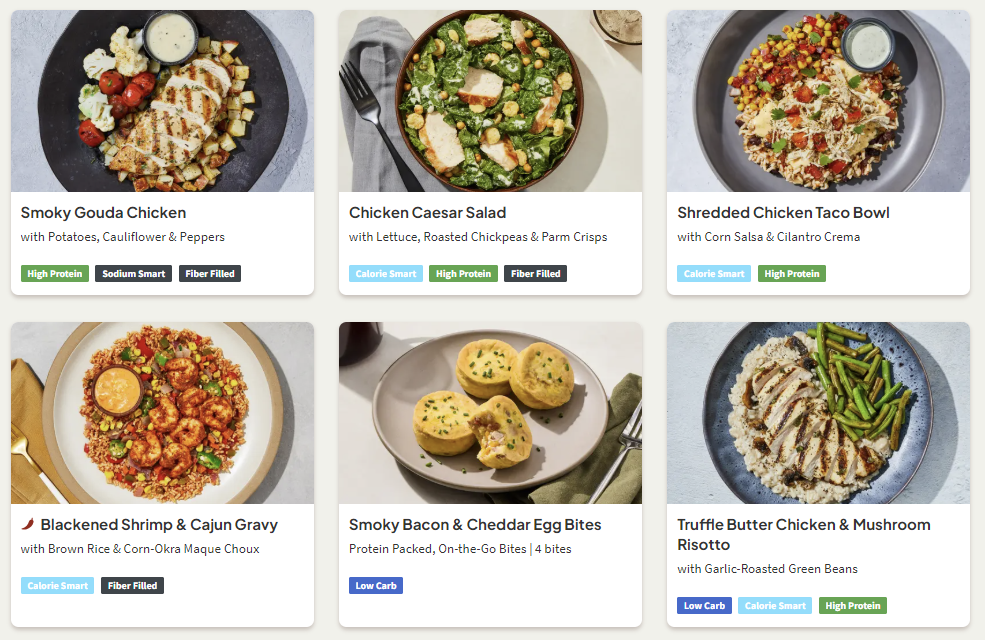Click Sodium Smart tag on Smoky Gouda Chicken
This screenshot has width=985, height=640.
134,273
